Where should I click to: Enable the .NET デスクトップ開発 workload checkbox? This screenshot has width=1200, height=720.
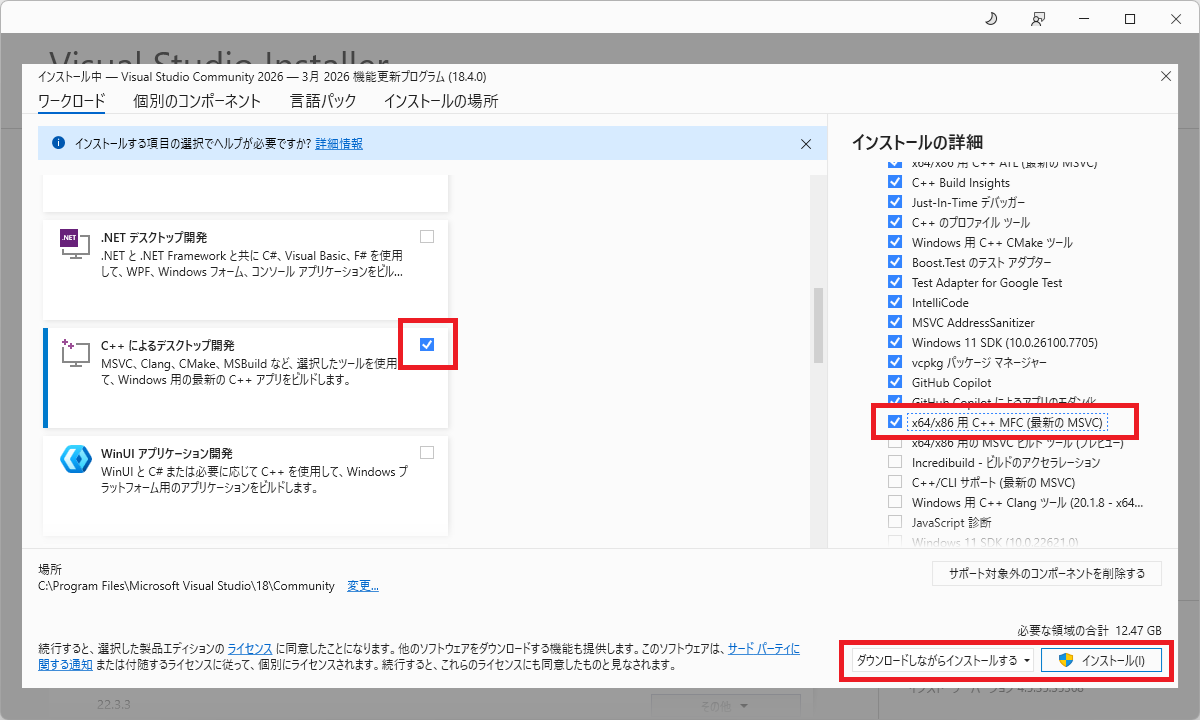pos(427,237)
